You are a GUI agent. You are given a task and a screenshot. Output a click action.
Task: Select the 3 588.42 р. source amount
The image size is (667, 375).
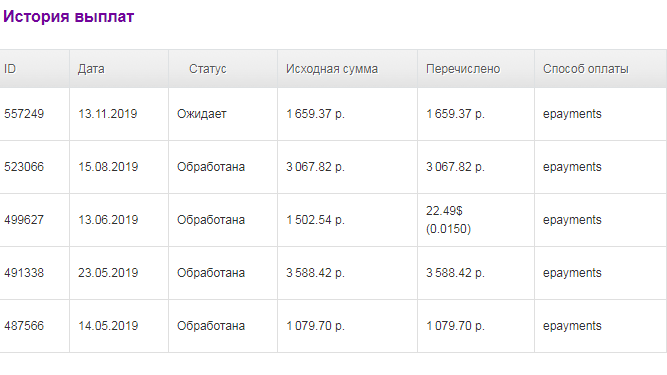coord(315,273)
